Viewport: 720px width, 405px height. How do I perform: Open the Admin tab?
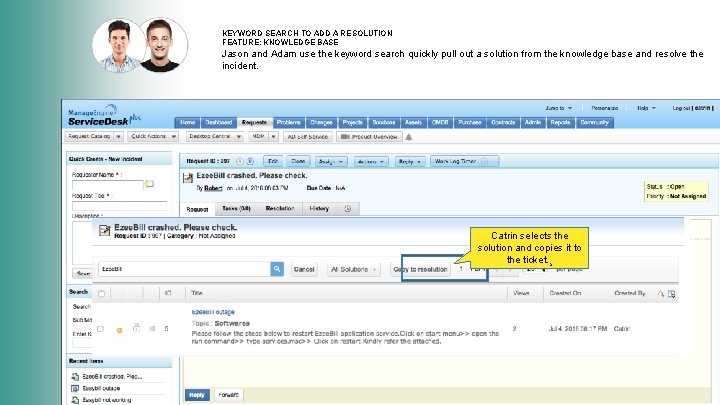533,123
